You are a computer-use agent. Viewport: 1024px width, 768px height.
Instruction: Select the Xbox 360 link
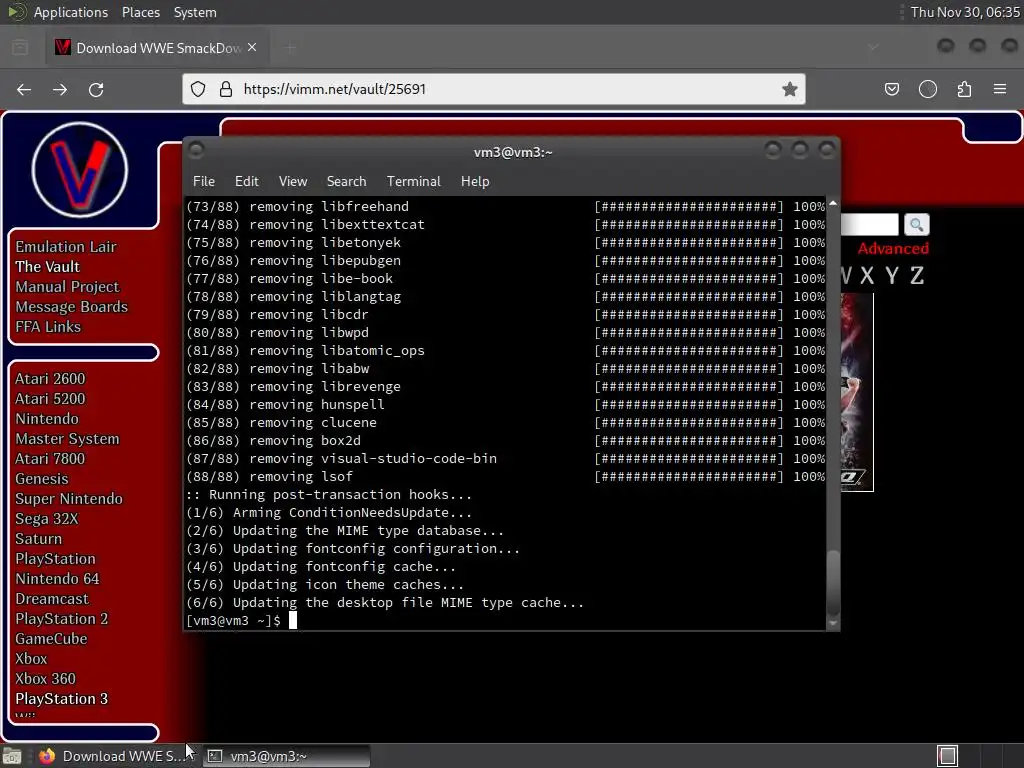point(46,679)
